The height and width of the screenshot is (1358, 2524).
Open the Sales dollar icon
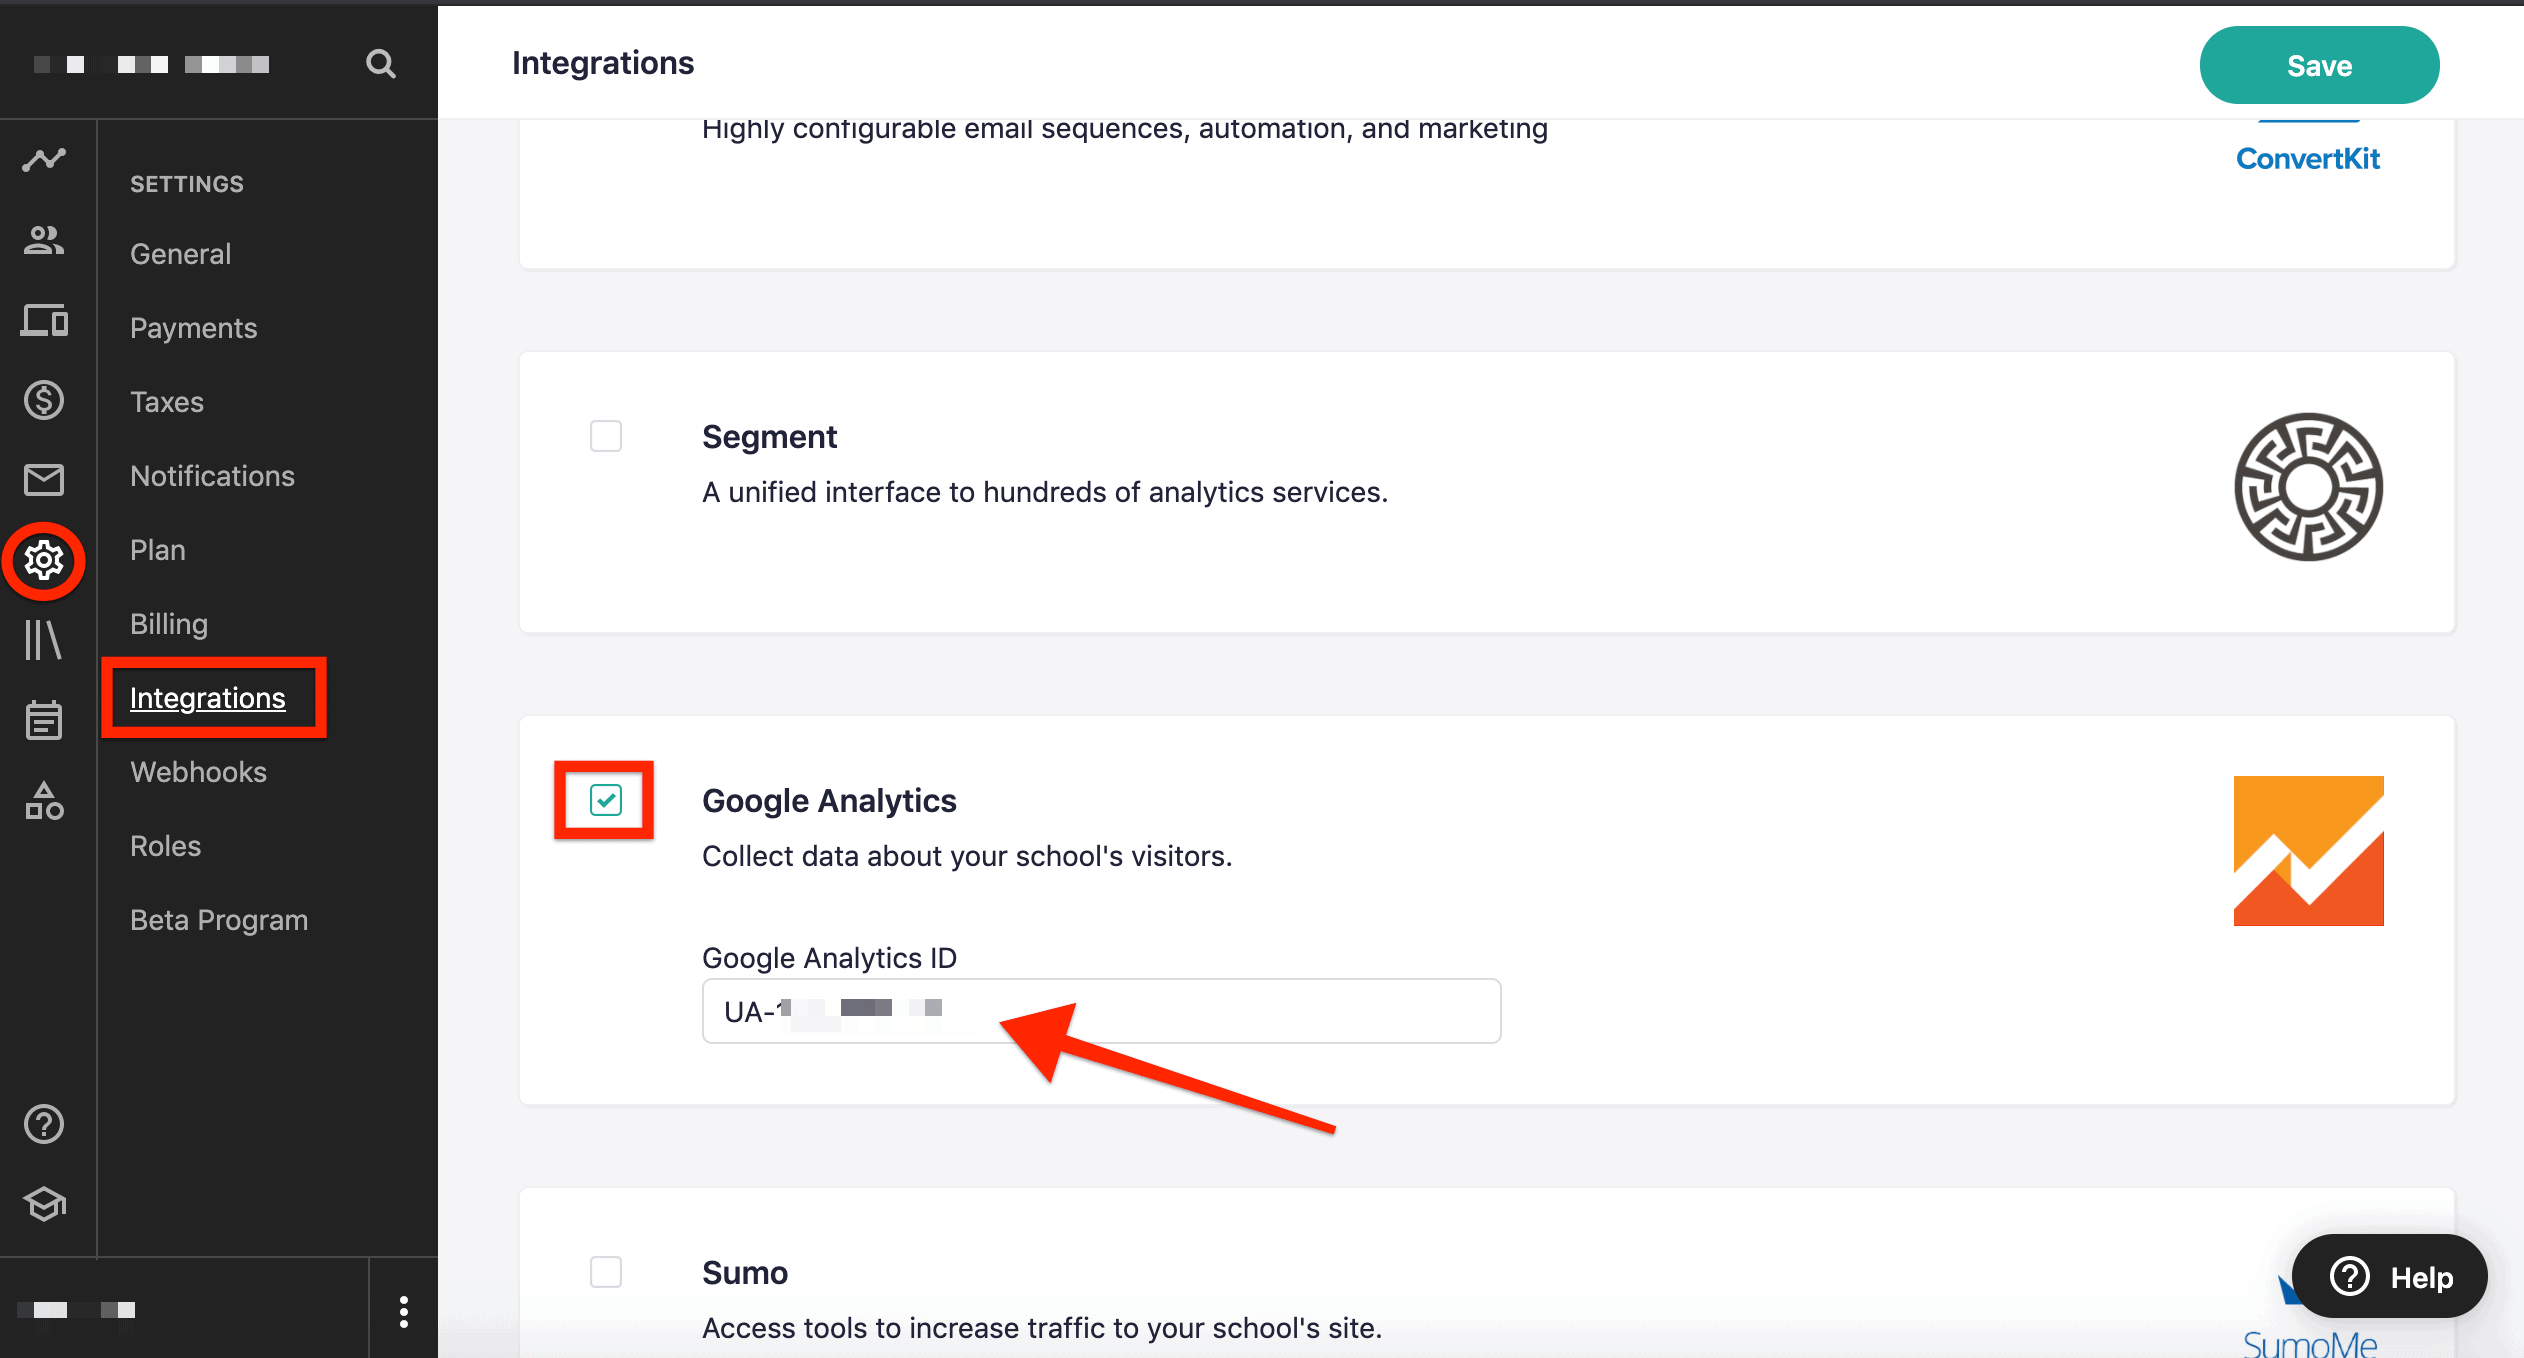[44, 400]
